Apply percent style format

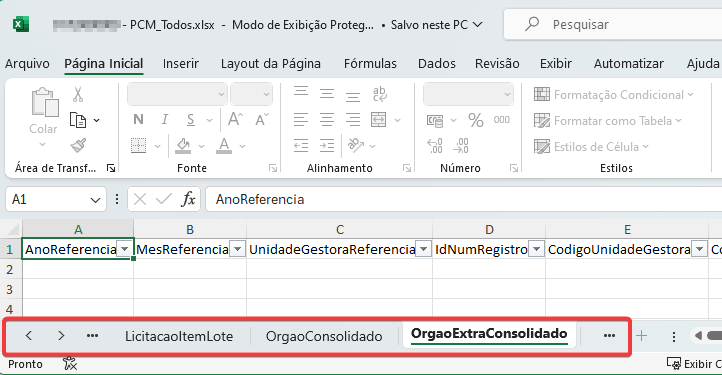click(476, 120)
